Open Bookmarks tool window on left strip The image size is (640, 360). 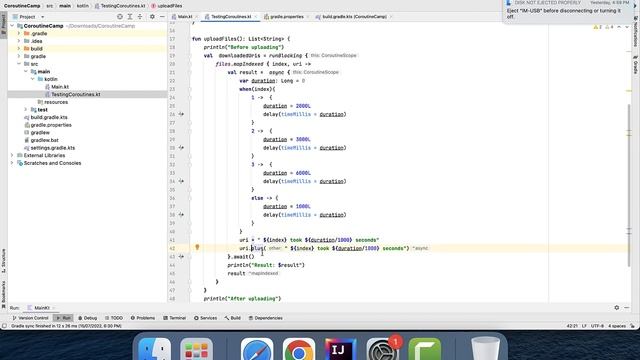click(x=3, y=294)
